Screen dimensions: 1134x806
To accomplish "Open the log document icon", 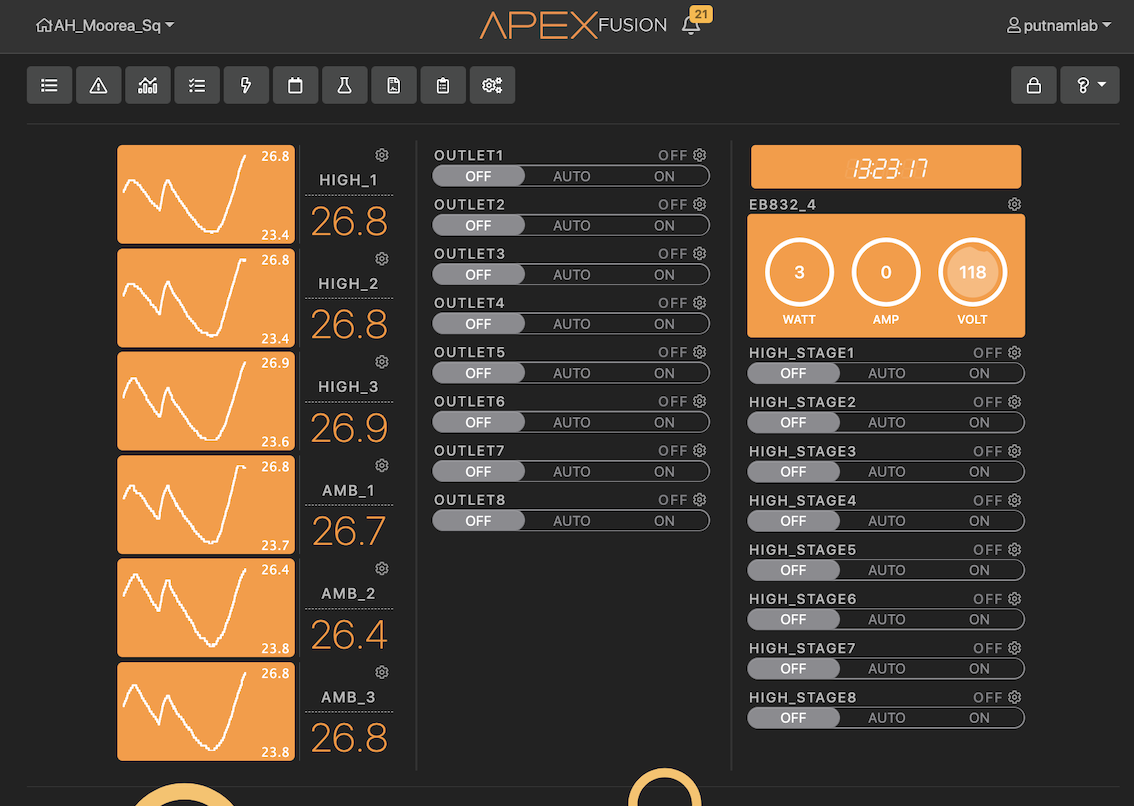I will pyautogui.click(x=393, y=85).
